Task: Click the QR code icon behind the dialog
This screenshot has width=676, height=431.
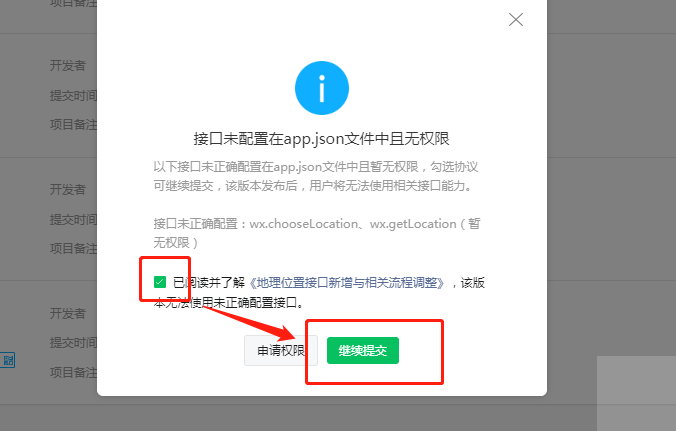Action: click(7, 360)
